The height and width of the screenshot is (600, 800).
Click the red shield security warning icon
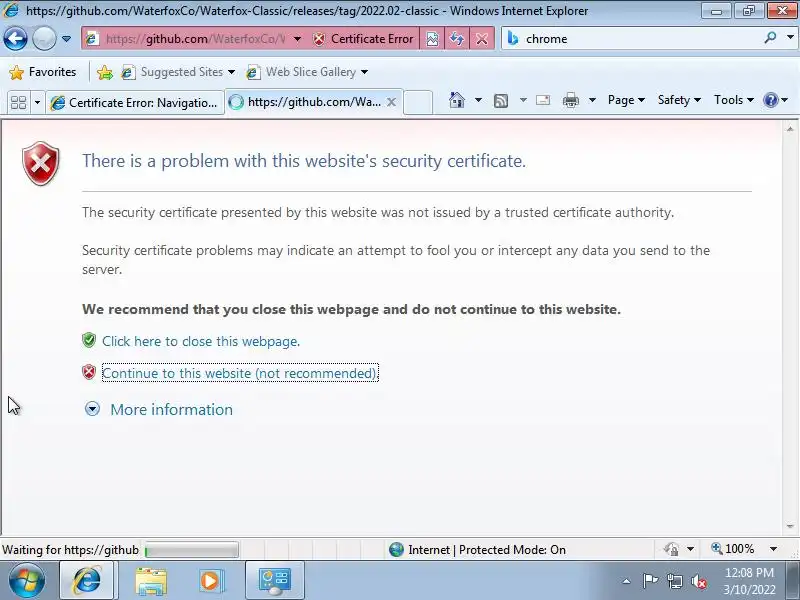41,164
